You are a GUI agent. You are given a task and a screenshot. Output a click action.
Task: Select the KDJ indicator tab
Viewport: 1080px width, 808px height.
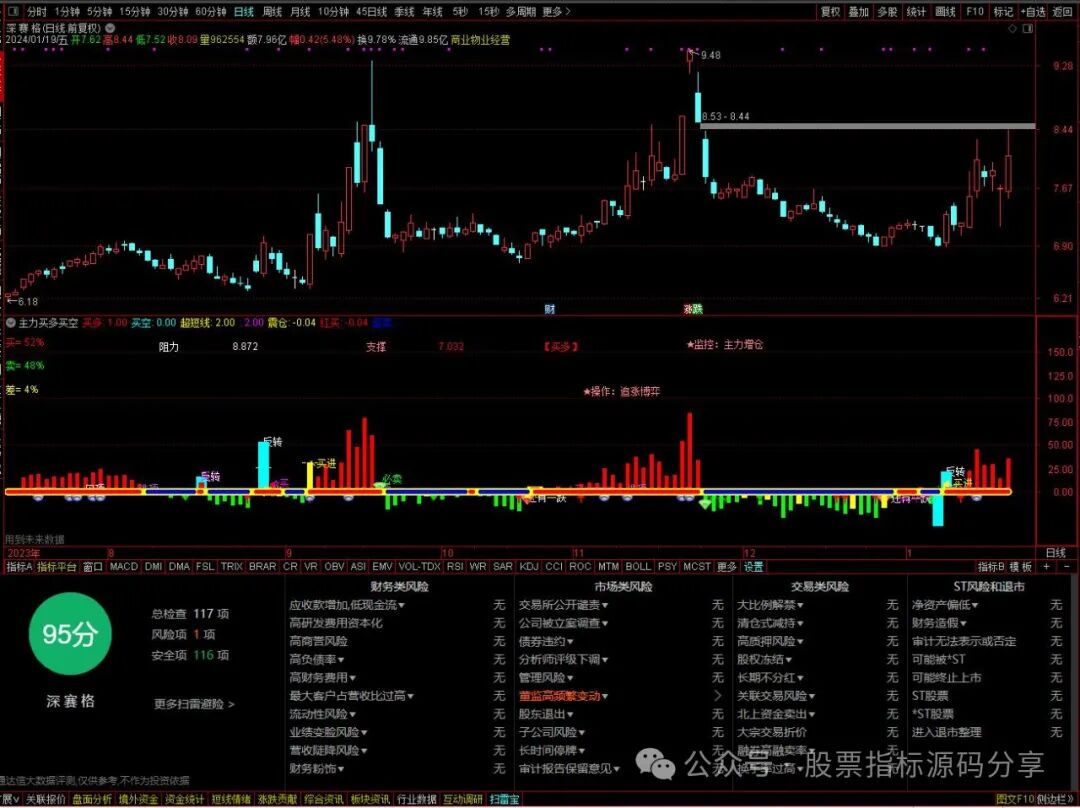click(529, 566)
